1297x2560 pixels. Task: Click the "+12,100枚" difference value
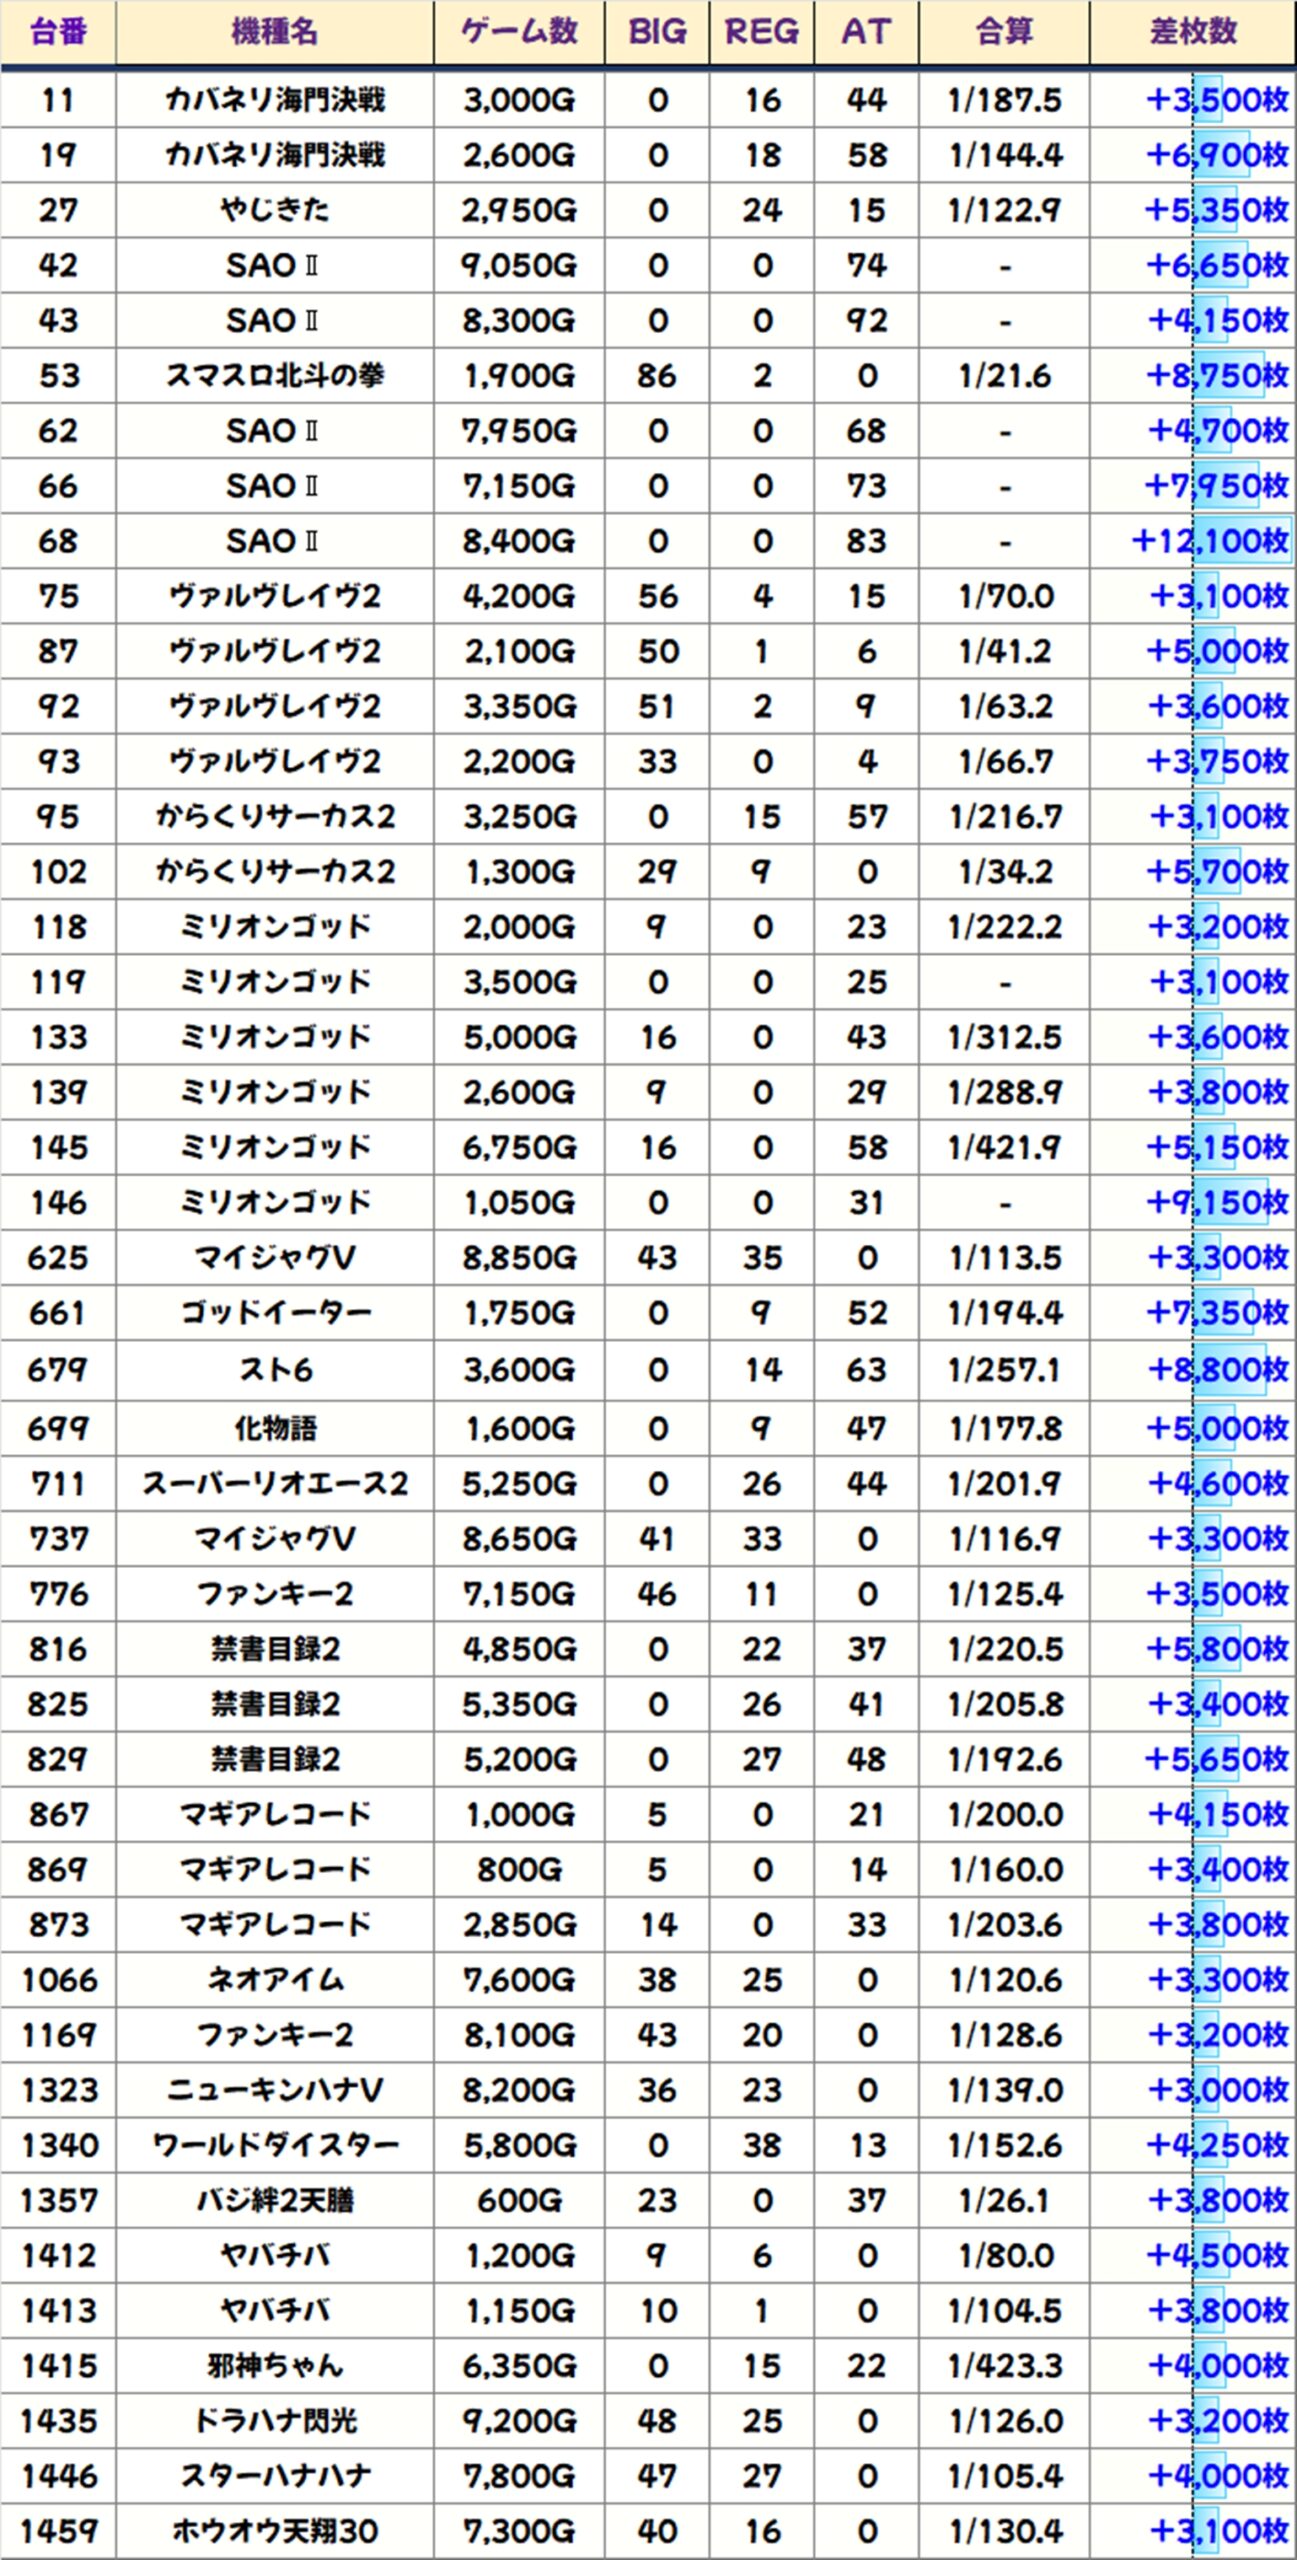pos(1210,541)
